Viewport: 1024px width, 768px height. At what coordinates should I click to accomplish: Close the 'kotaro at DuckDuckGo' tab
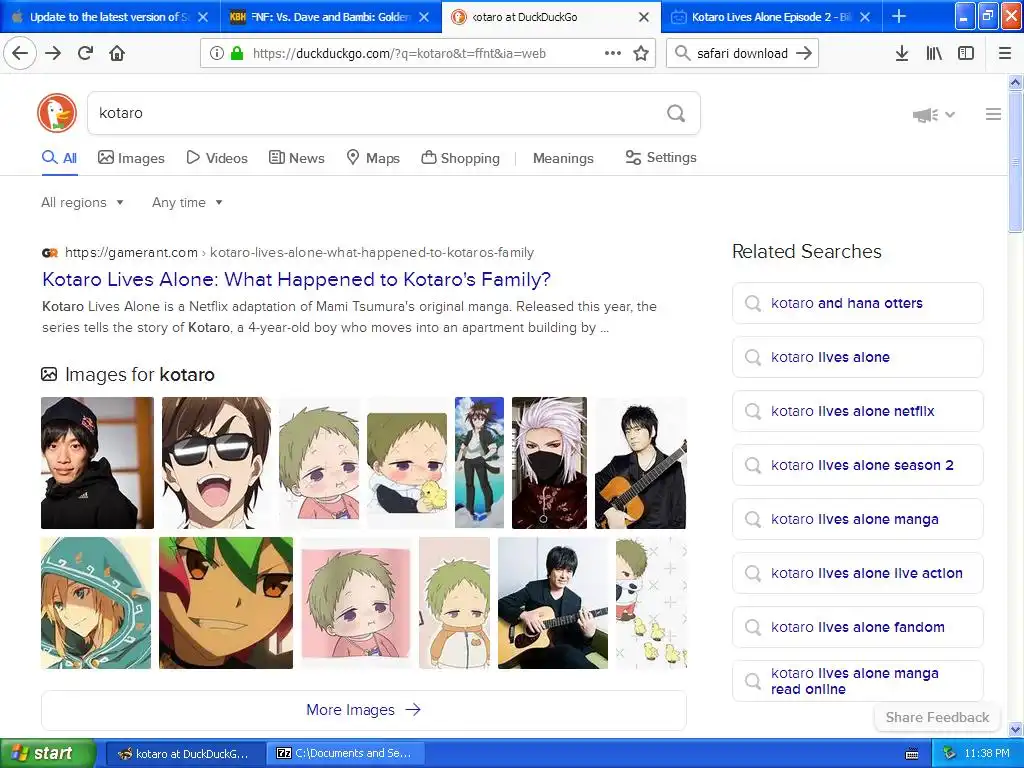pyautogui.click(x=644, y=17)
